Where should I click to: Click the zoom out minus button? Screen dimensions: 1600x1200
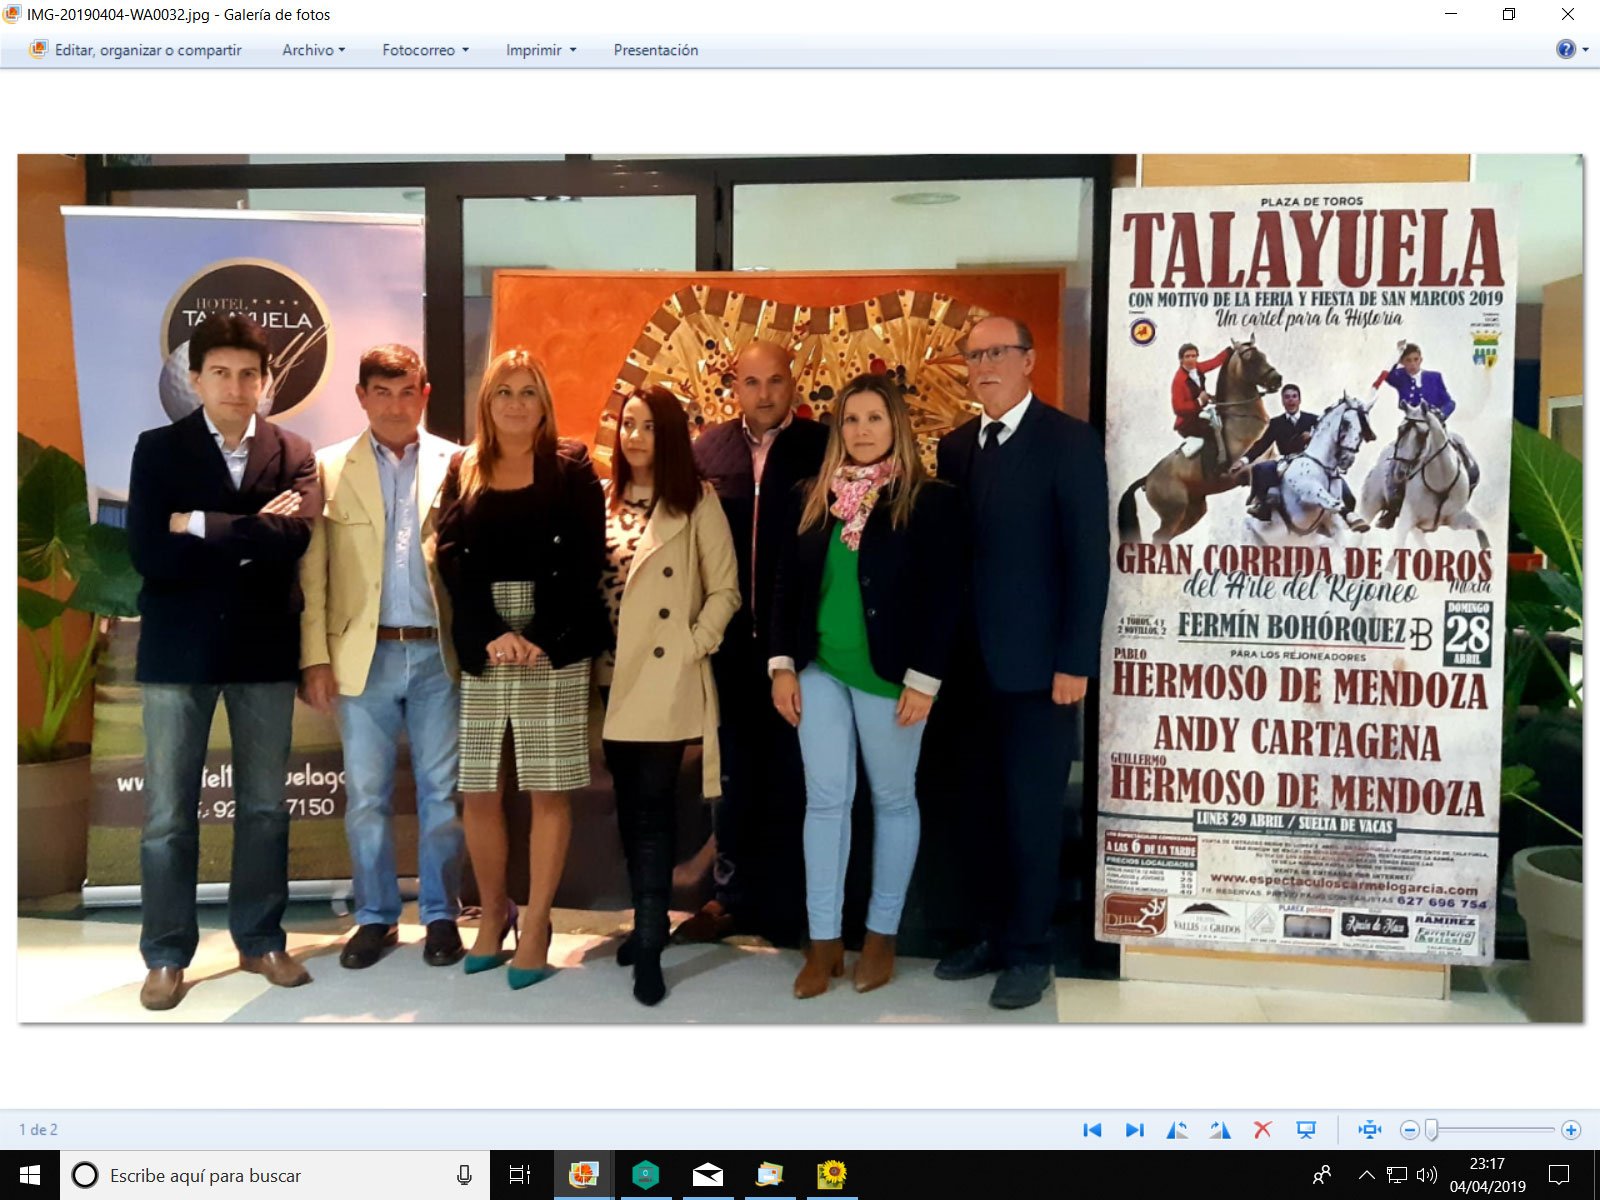1410,1130
